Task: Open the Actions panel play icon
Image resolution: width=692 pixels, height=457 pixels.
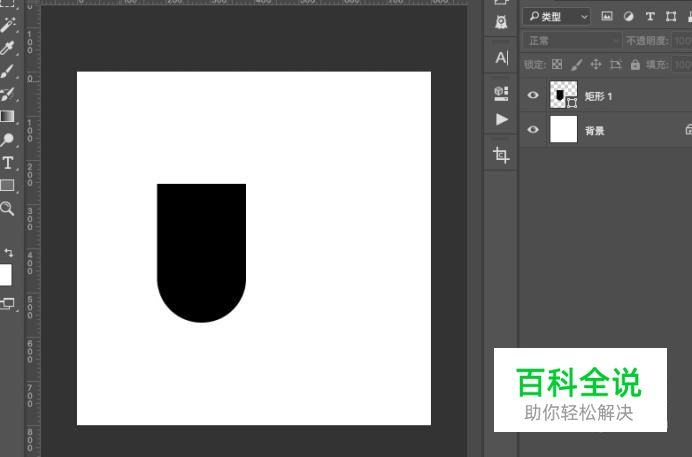Action: pyautogui.click(x=501, y=120)
